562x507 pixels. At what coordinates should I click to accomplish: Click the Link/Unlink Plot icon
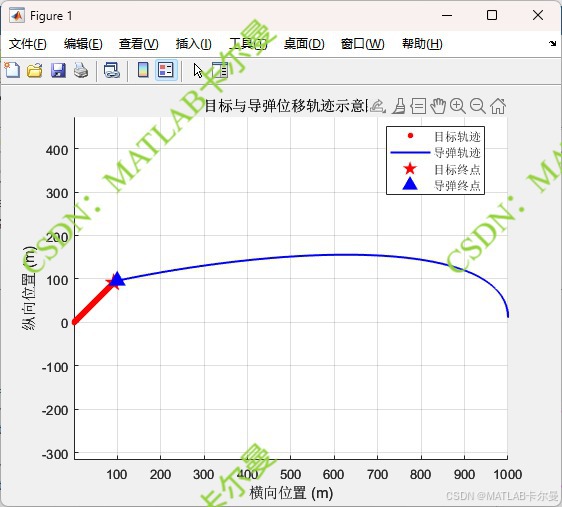pos(112,70)
